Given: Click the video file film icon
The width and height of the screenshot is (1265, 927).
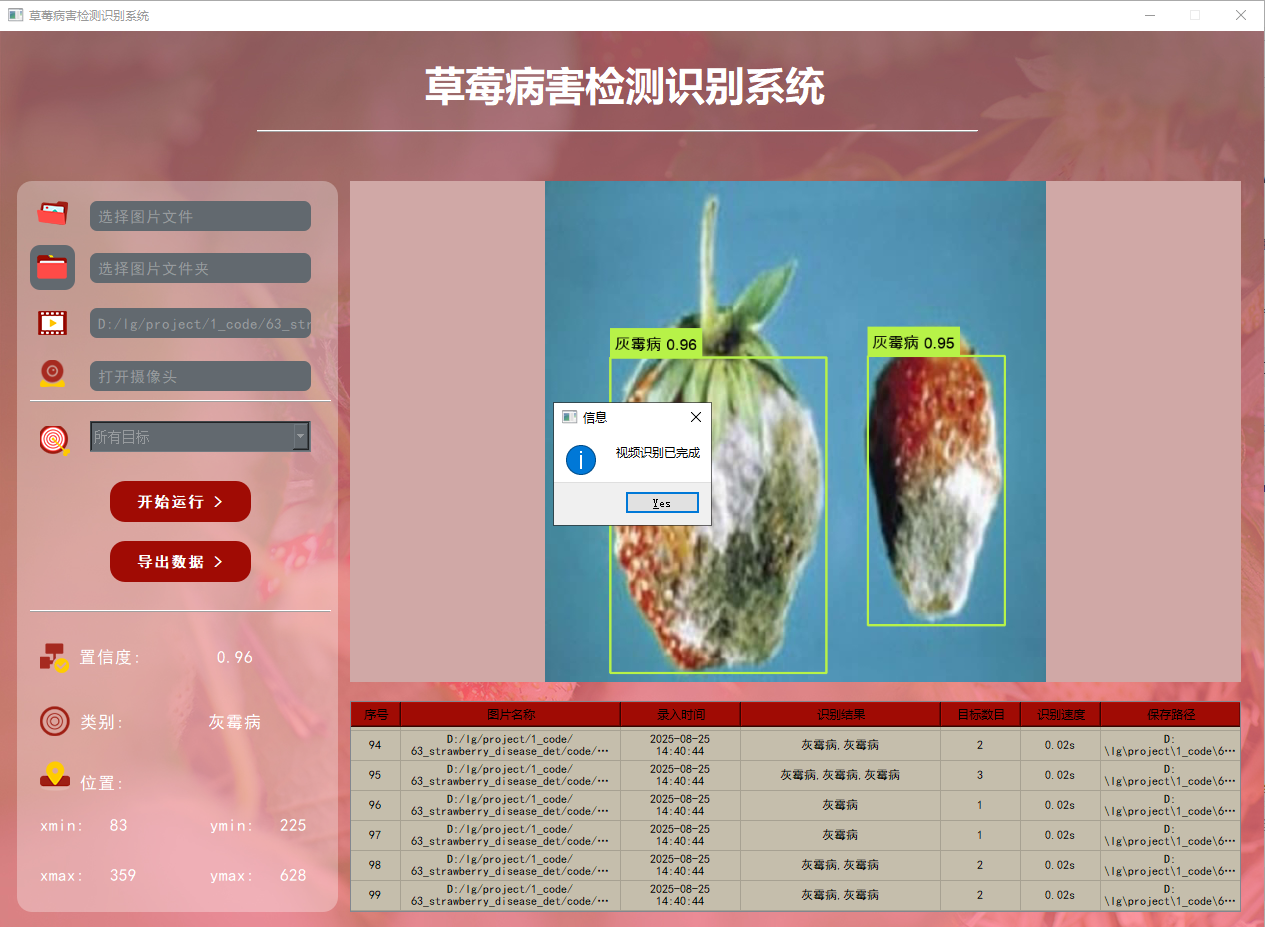Looking at the screenshot, I should tap(53, 322).
